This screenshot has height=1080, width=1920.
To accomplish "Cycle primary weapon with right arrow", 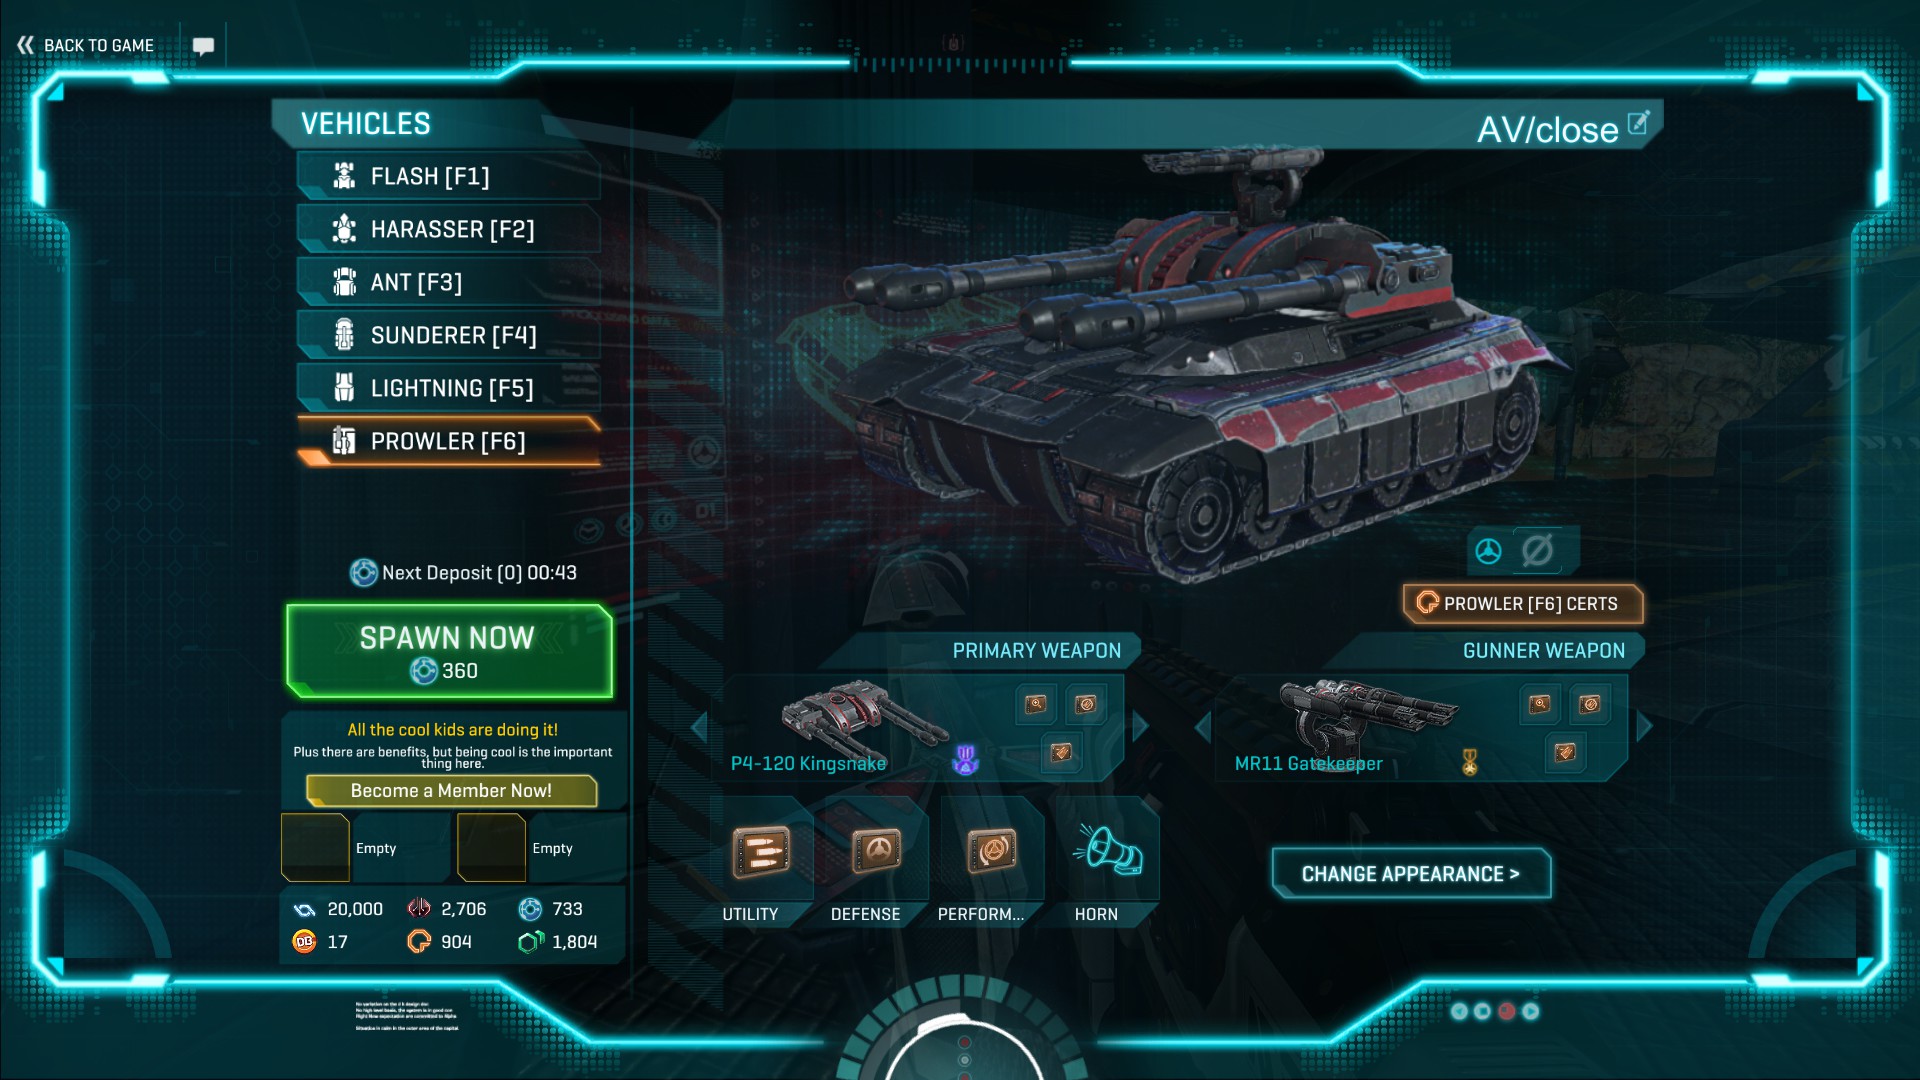I will point(1140,727).
